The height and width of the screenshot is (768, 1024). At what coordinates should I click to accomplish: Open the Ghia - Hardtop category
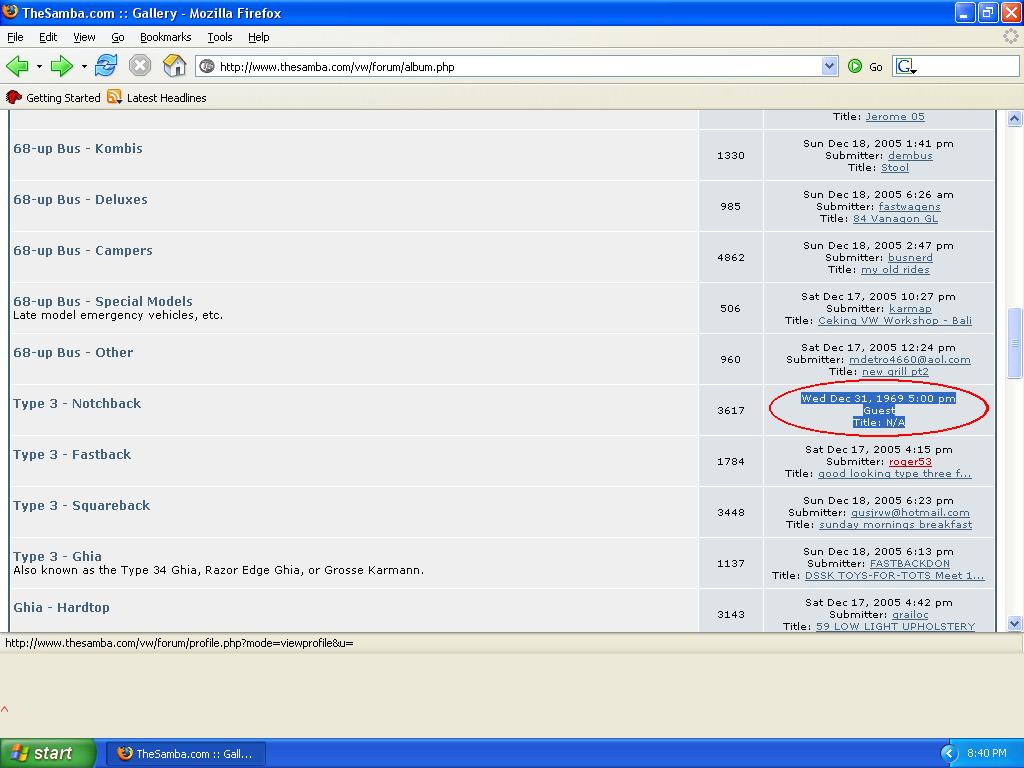(x=61, y=607)
